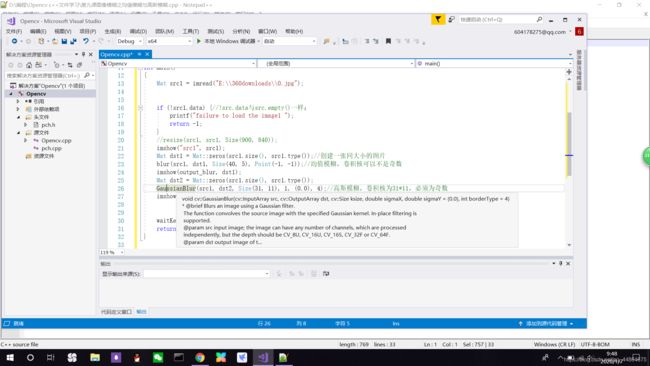Viewport: 650px width, 366px height.
Task: Click the Visual Studio taskbar icon
Action: tap(263, 357)
